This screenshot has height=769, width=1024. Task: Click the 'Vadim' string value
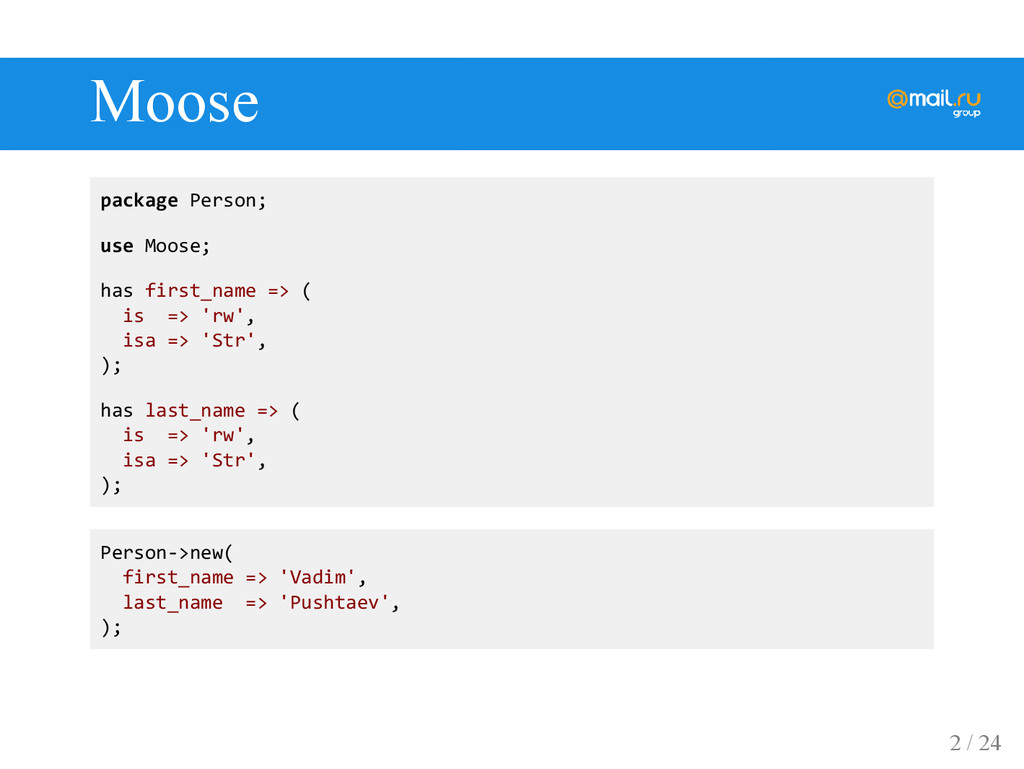pyautogui.click(x=317, y=578)
